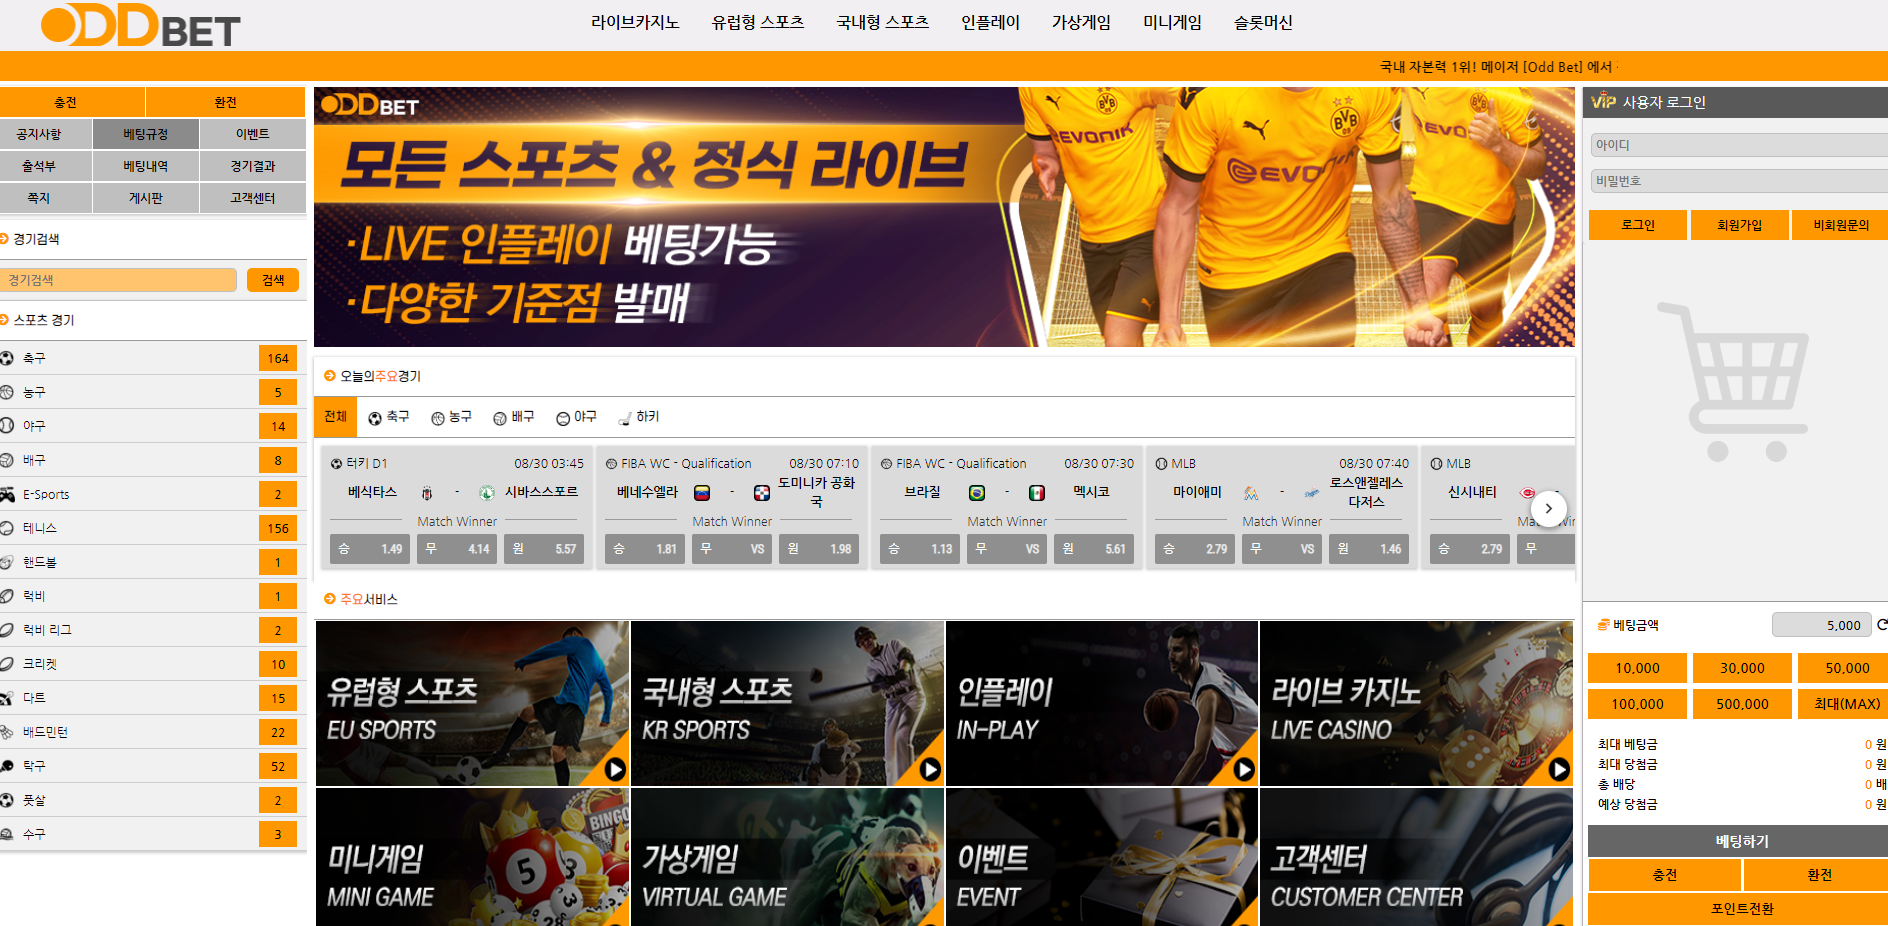Click Mexico flag icon in FIBA match

pyautogui.click(x=1037, y=493)
